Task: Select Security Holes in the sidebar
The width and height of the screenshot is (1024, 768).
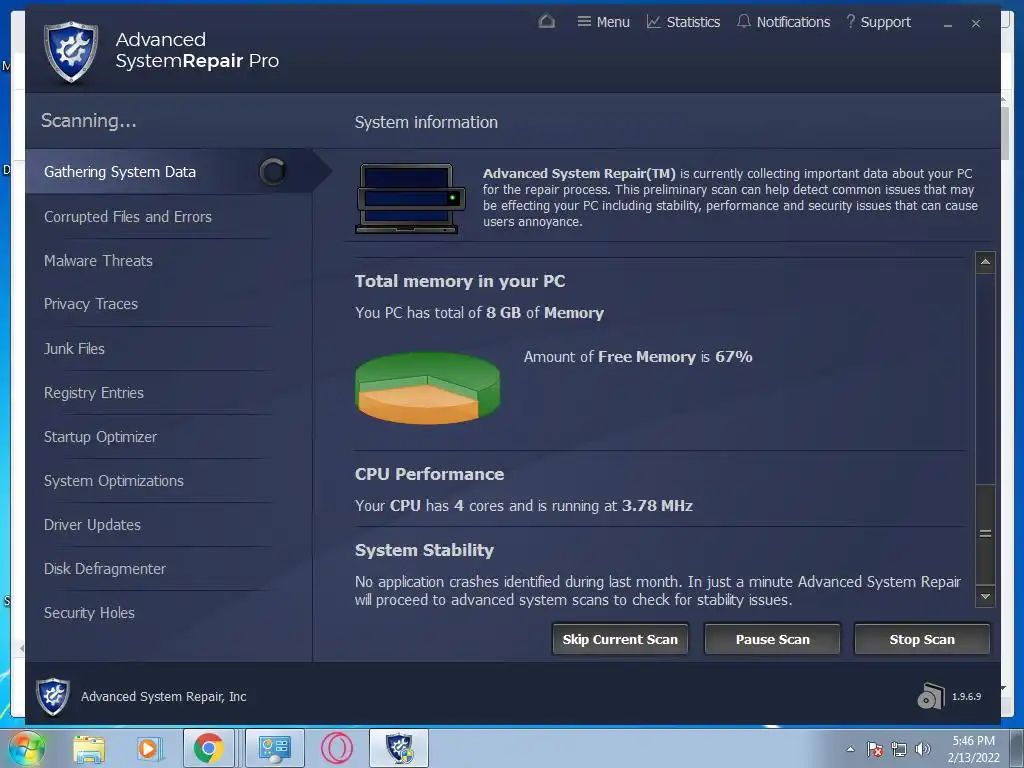Action: (89, 613)
